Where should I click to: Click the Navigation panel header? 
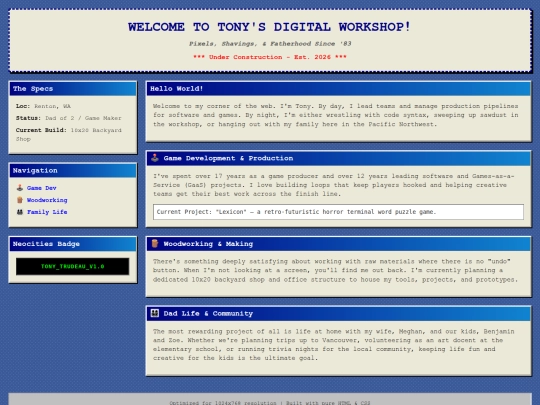[x=73, y=170]
